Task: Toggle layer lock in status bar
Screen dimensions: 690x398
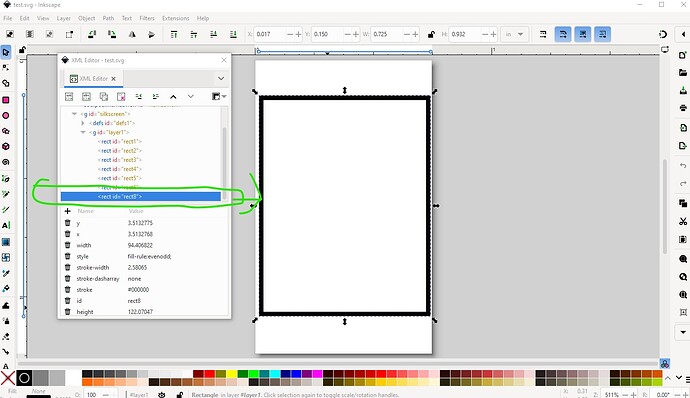Action: pos(180,394)
